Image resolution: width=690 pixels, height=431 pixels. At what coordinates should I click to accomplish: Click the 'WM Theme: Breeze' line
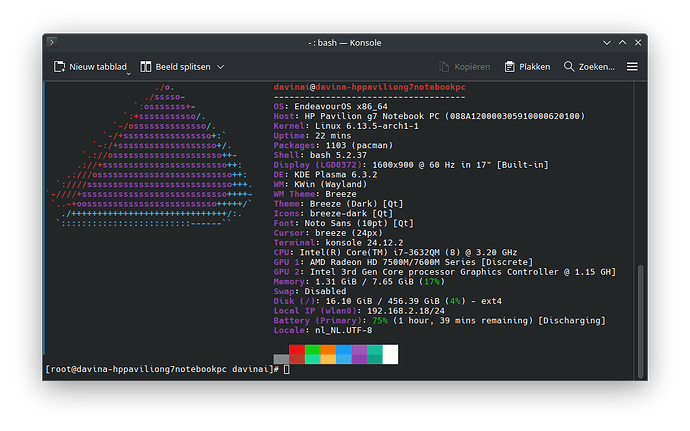pos(315,194)
